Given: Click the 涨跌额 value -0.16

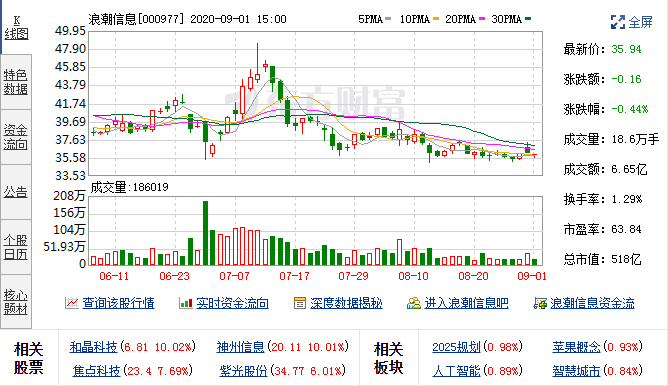Looking at the screenshot, I should tap(626, 79).
